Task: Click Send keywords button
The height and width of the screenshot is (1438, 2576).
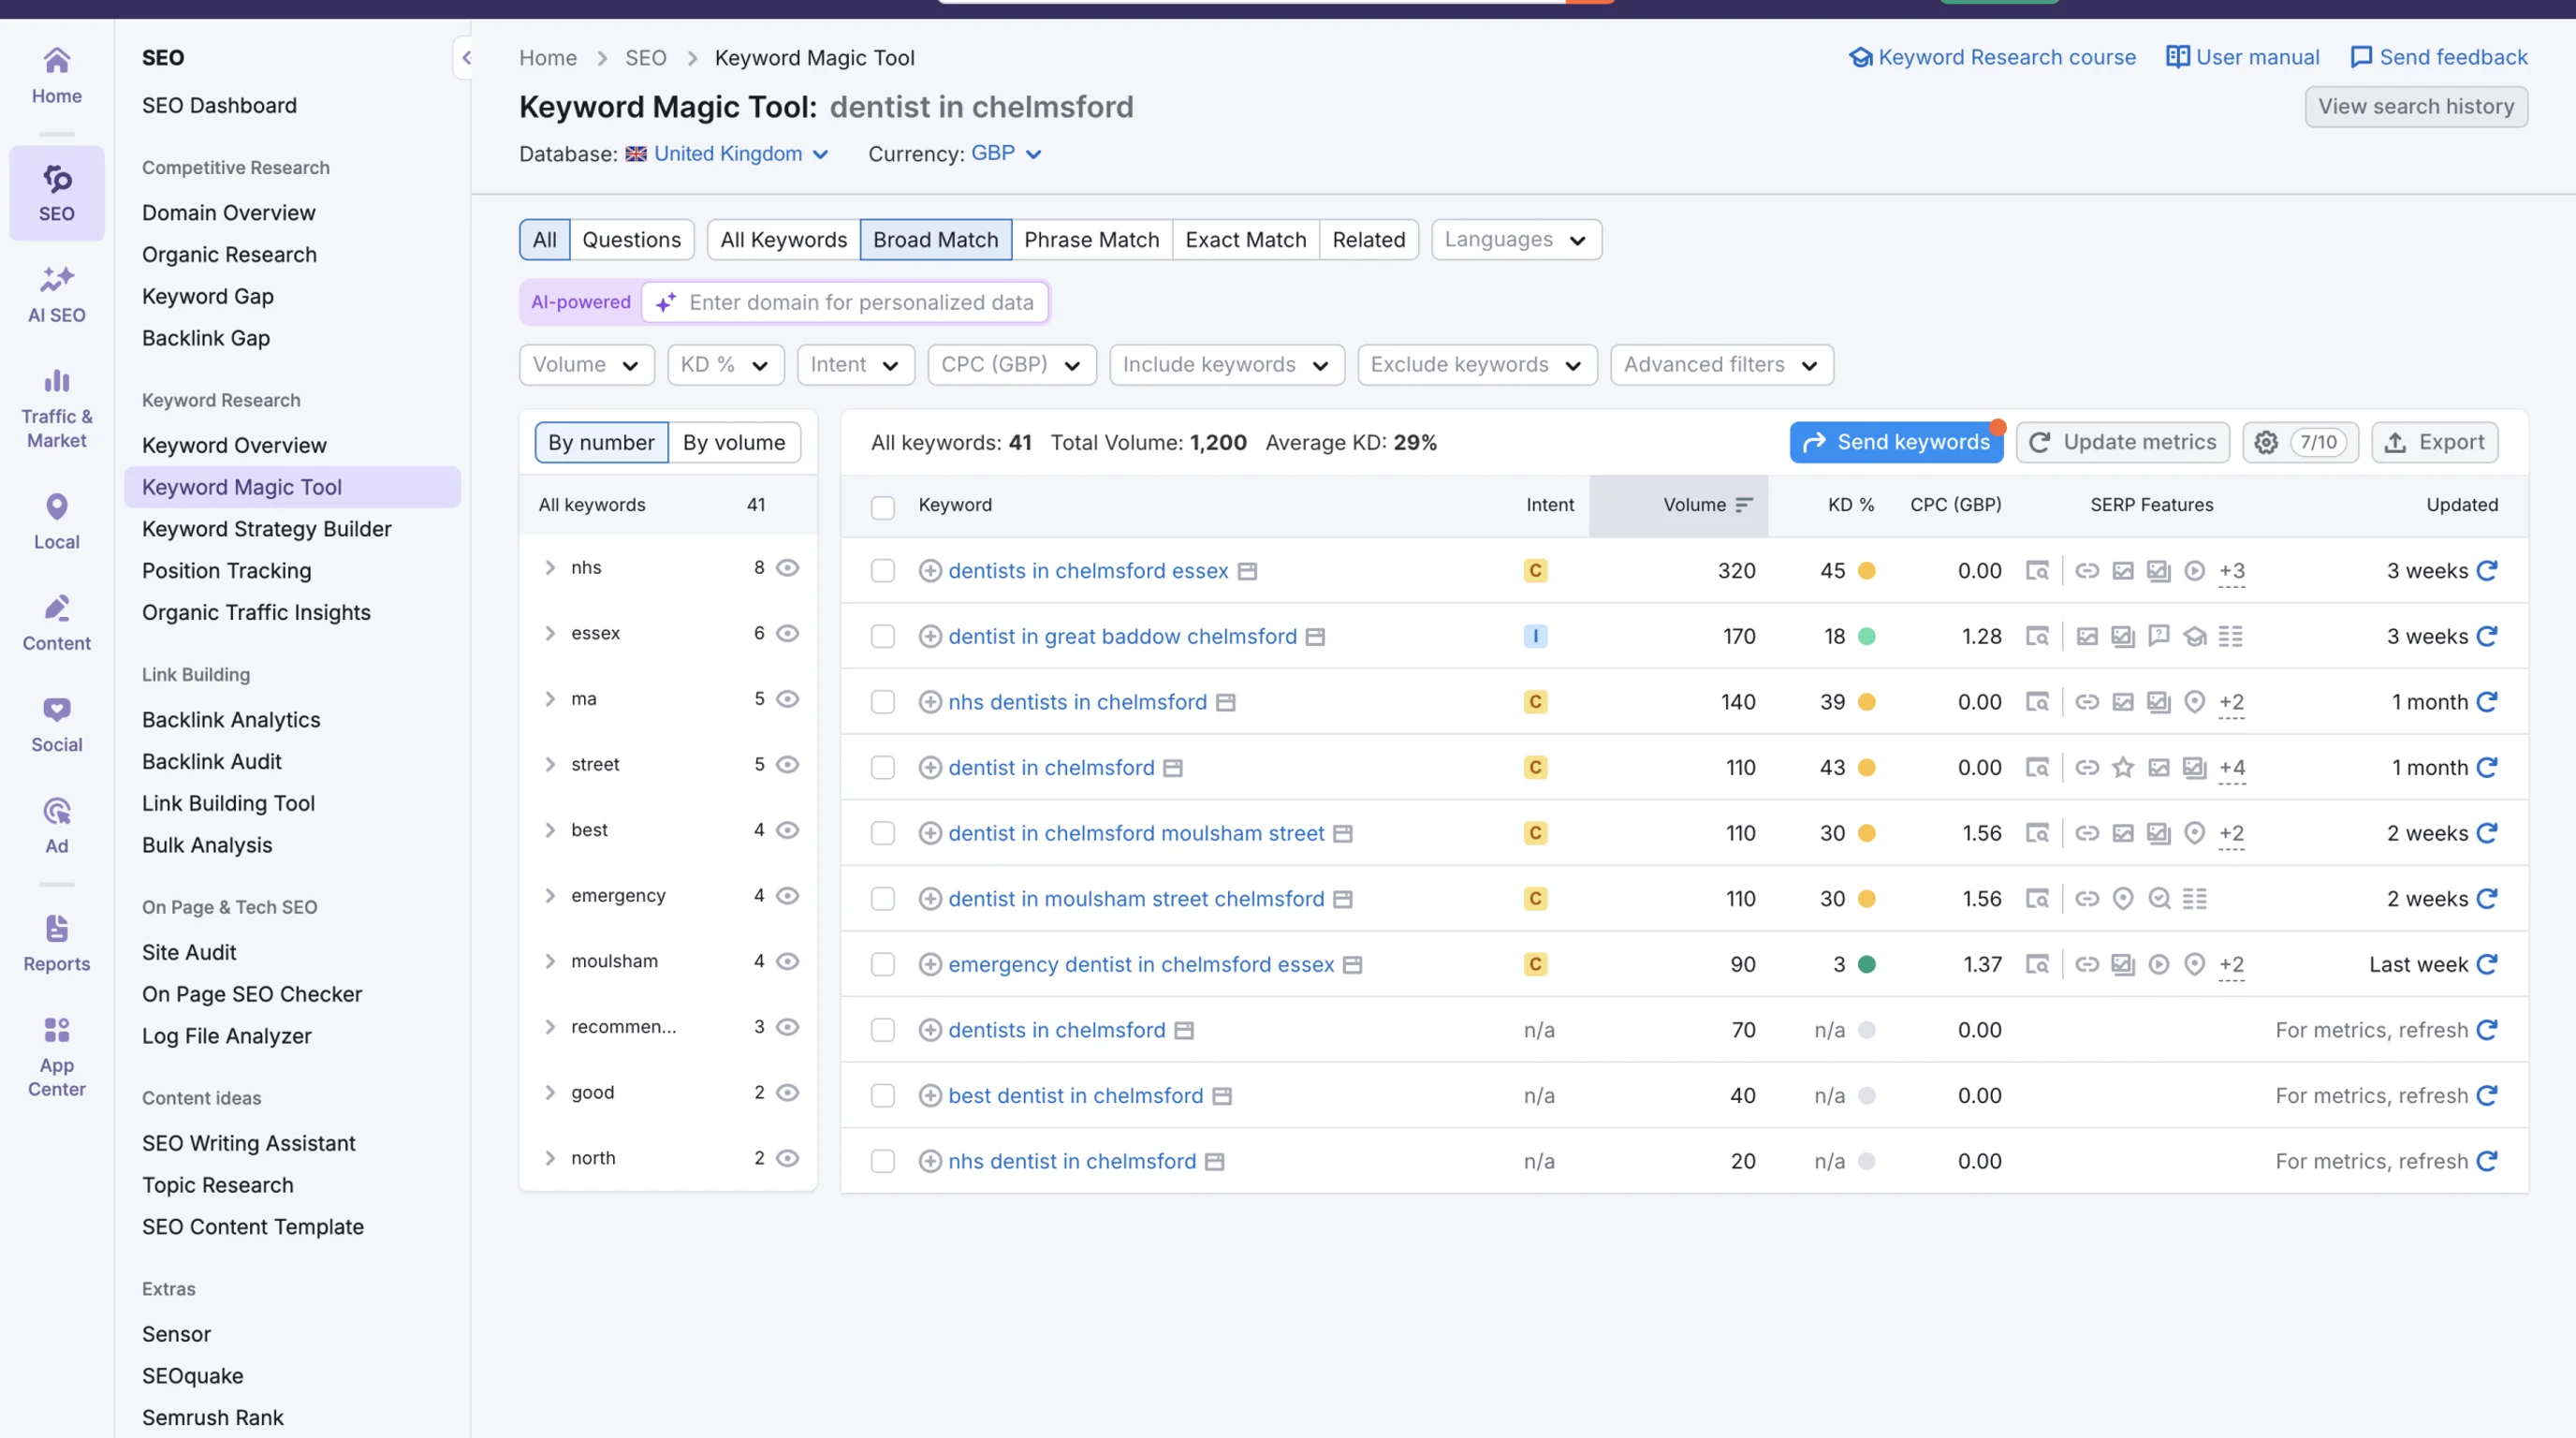Action: click(x=1896, y=442)
